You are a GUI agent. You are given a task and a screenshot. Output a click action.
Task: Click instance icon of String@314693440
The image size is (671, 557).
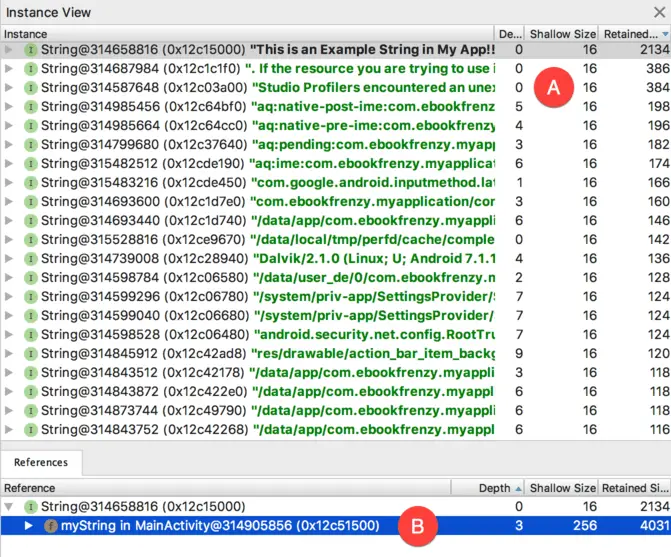[30, 221]
